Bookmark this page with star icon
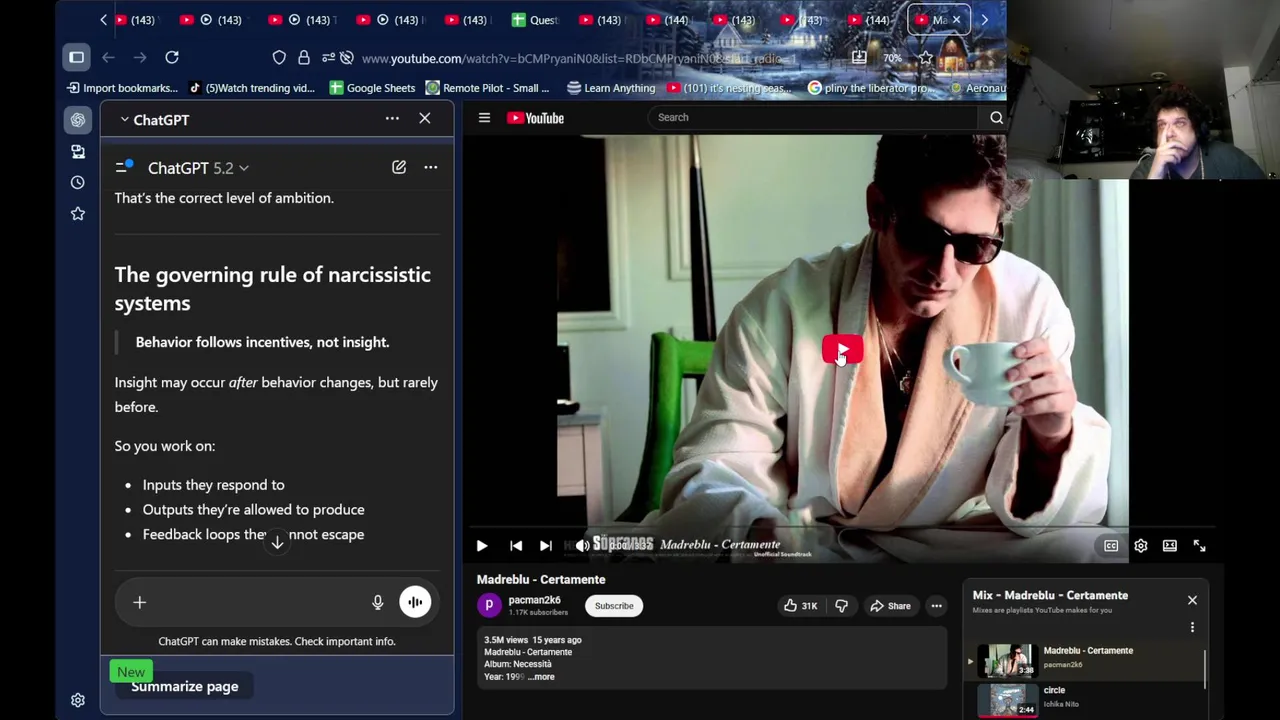Viewport: 1280px width, 720px height. pyautogui.click(x=925, y=58)
